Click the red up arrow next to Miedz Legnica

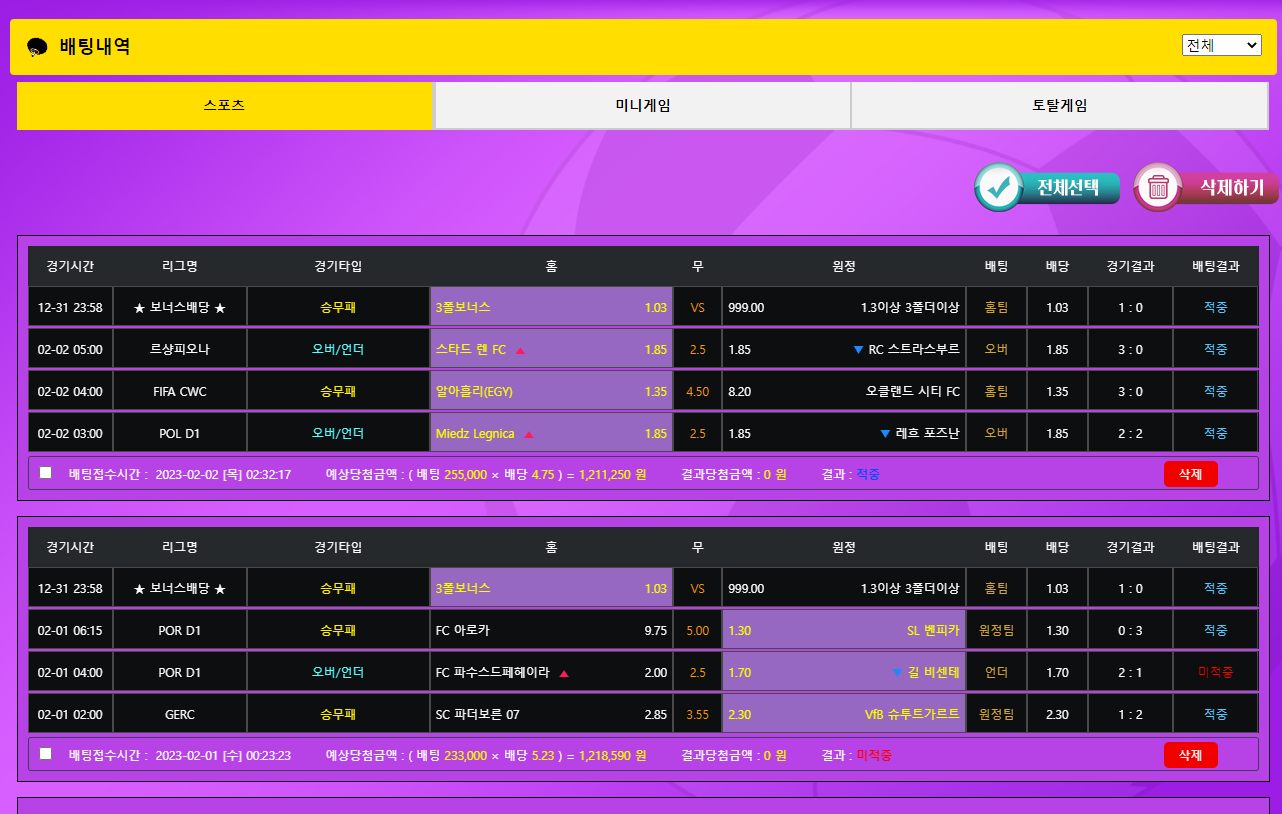point(529,435)
